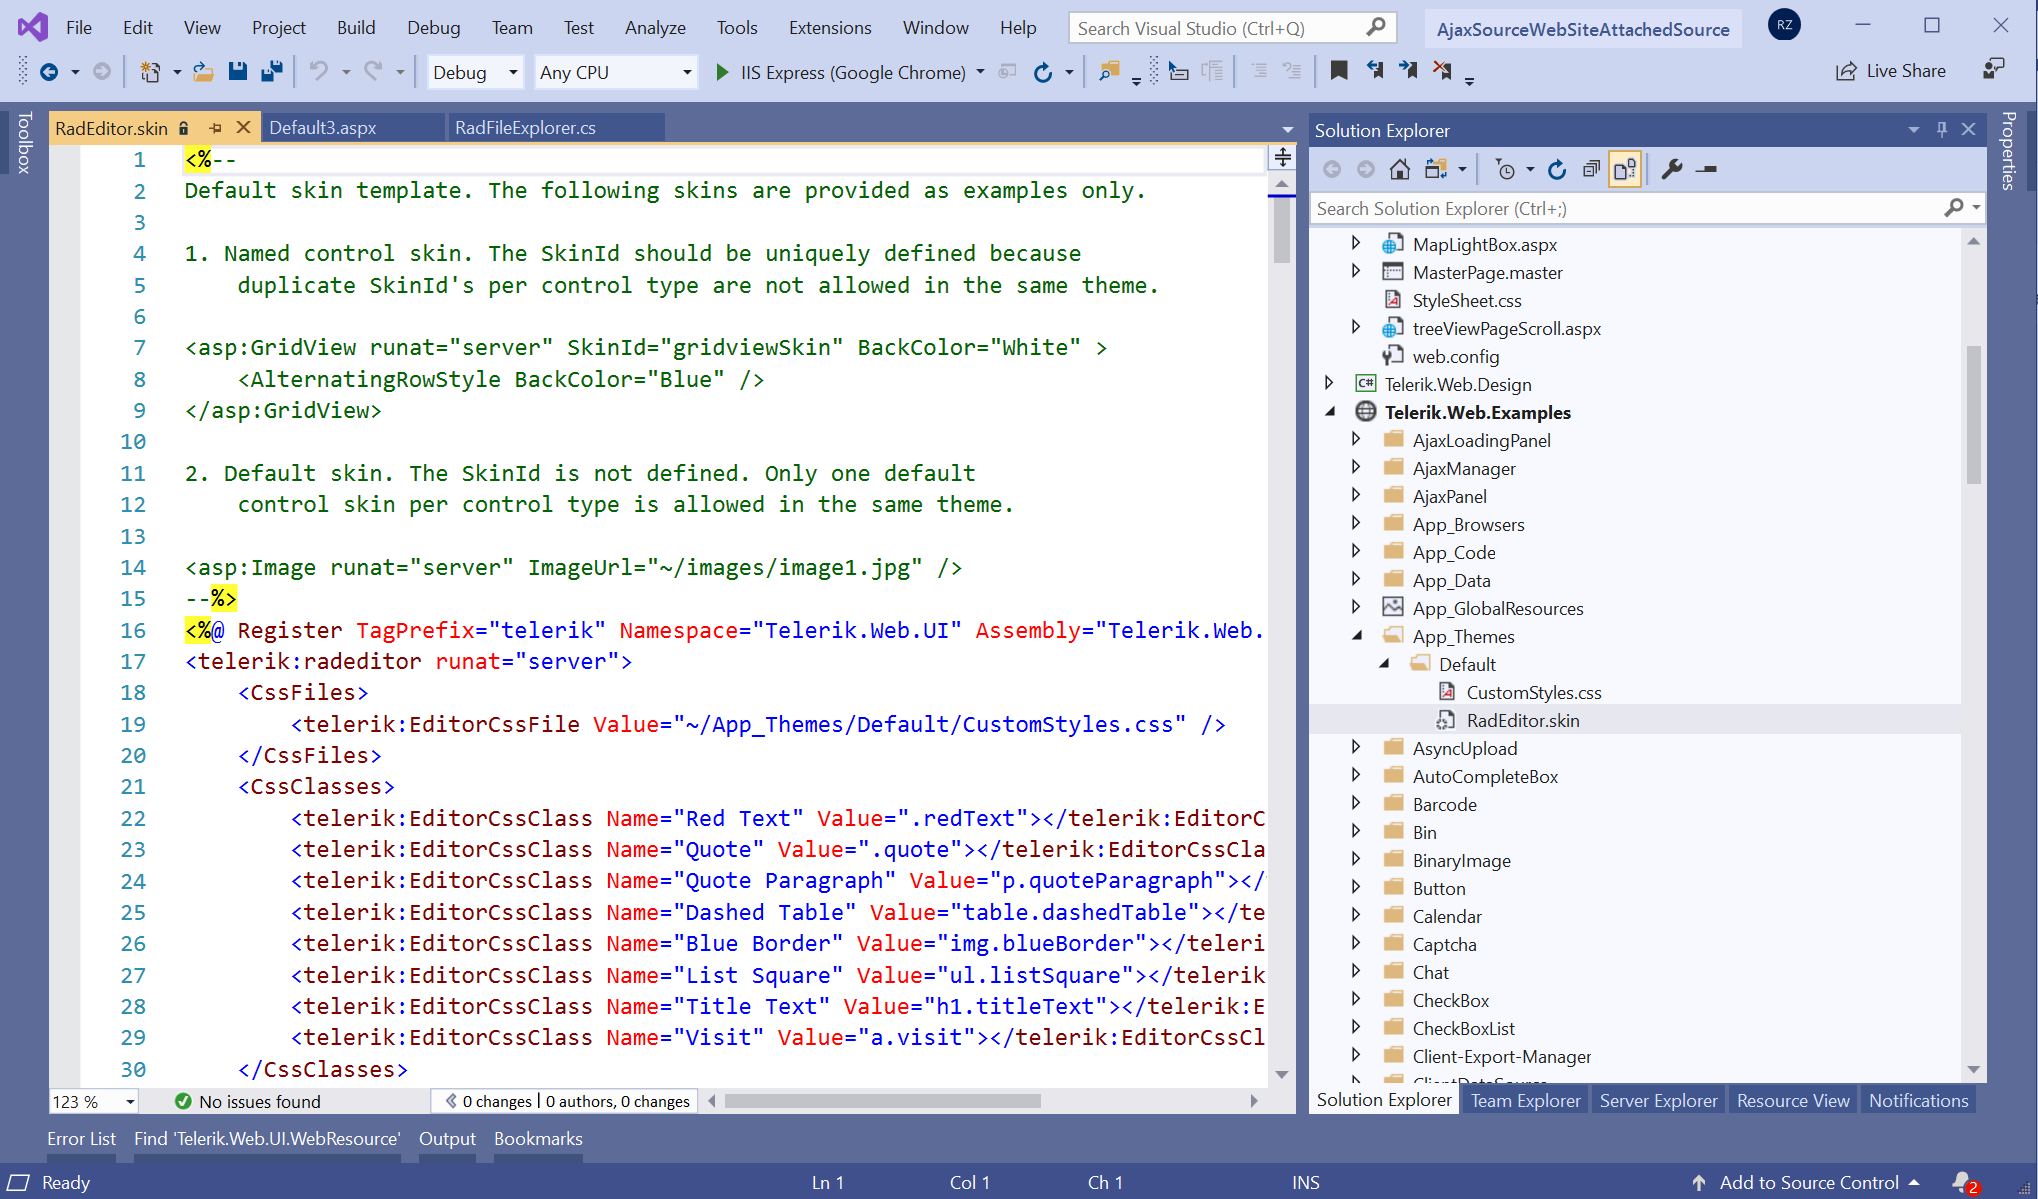Open the Debug menu

pos(433,28)
